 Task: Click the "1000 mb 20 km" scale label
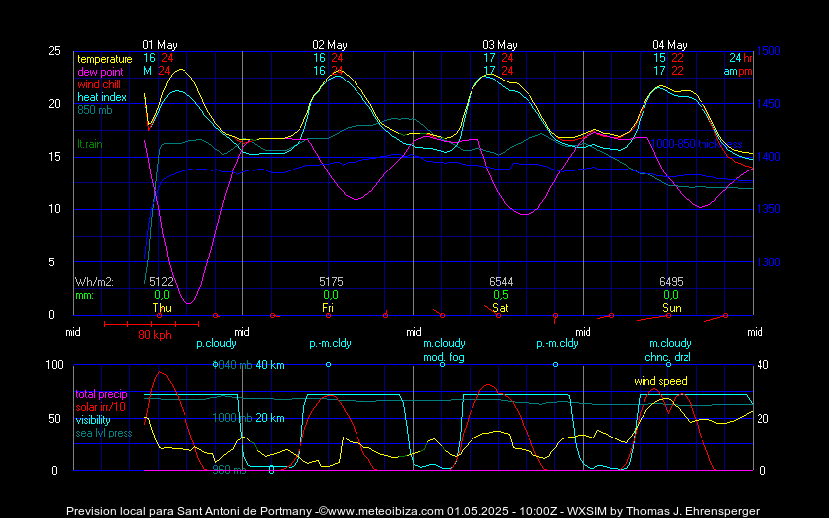point(248,418)
